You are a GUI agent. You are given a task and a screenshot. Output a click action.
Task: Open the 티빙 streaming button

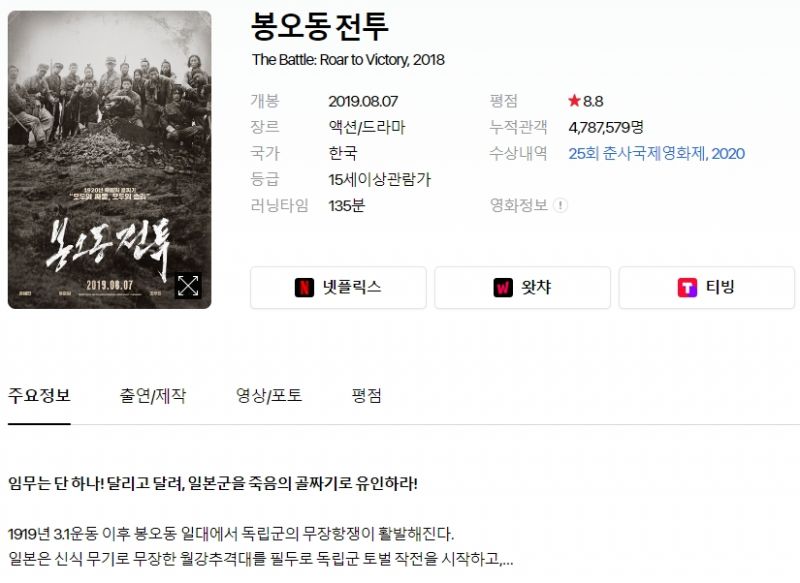click(x=707, y=288)
